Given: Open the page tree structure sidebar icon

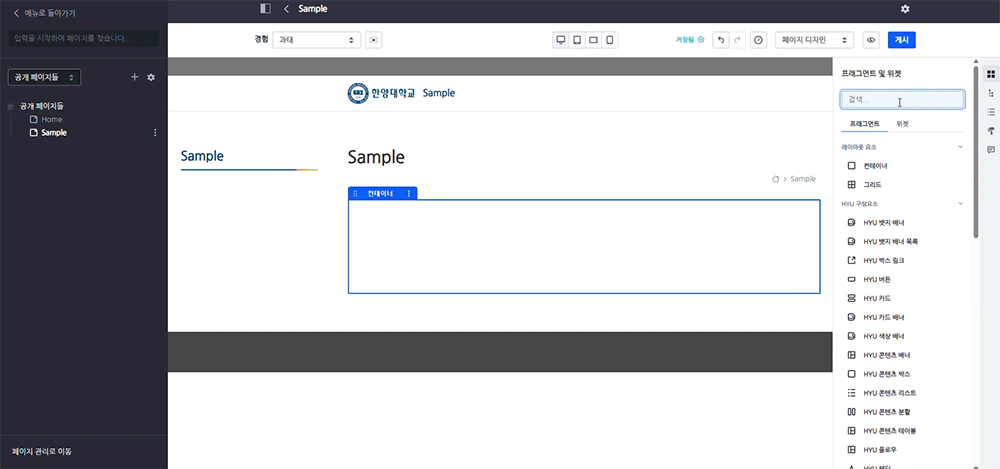Looking at the screenshot, I should pos(990,93).
